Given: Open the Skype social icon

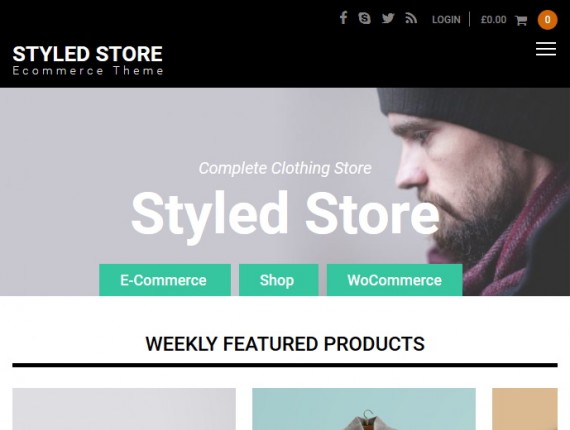Looking at the screenshot, I should [x=364, y=18].
